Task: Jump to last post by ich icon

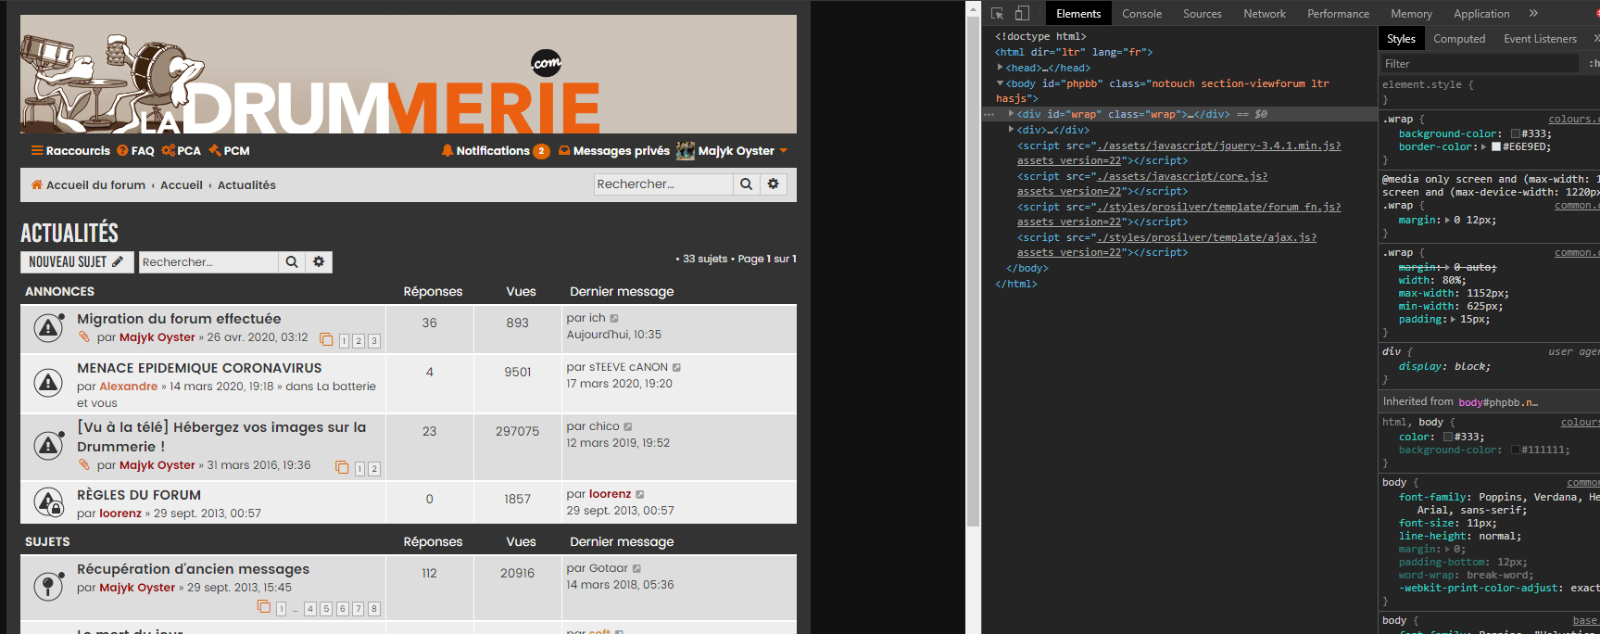Action: point(614,319)
